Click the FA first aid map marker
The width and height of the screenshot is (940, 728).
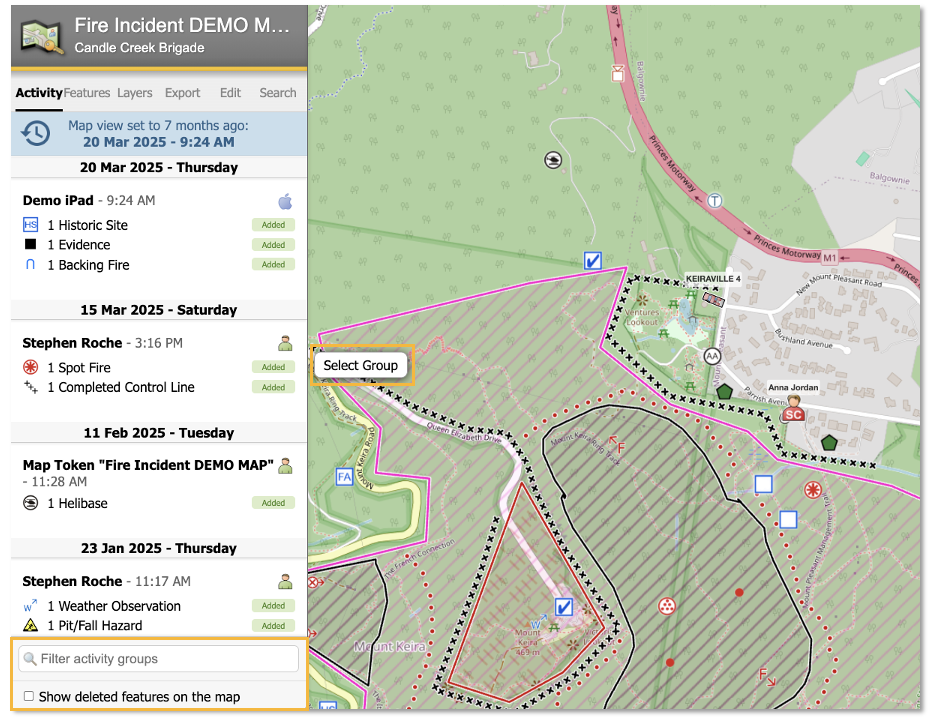tap(345, 477)
